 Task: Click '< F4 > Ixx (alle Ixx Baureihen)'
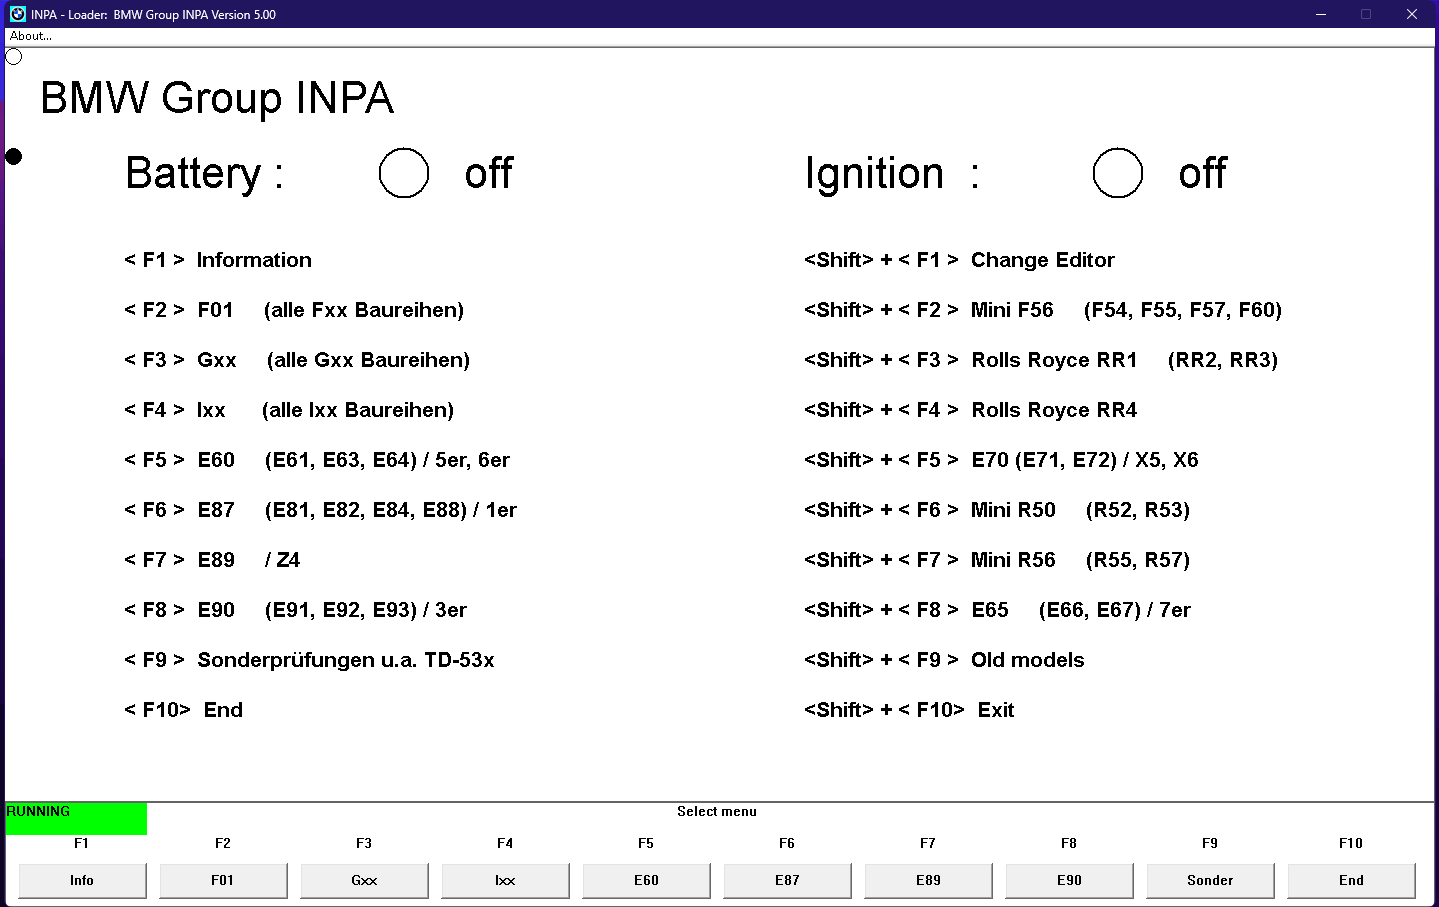pyautogui.click(x=289, y=410)
